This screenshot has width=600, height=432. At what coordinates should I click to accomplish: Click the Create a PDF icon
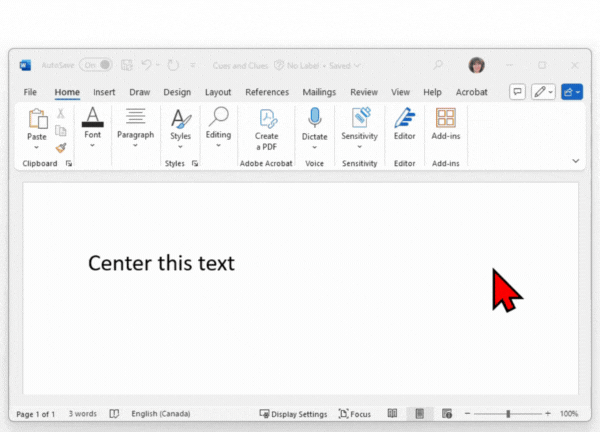(x=267, y=118)
